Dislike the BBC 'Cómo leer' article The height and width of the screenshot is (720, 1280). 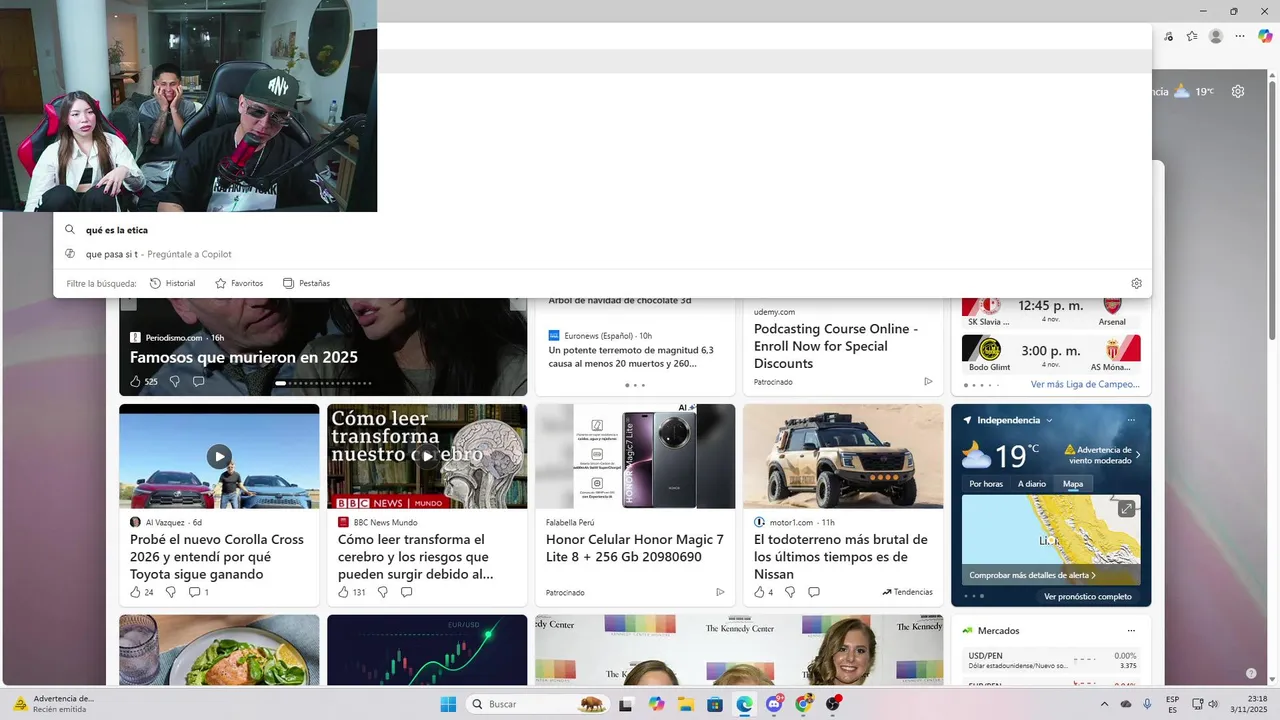click(382, 592)
